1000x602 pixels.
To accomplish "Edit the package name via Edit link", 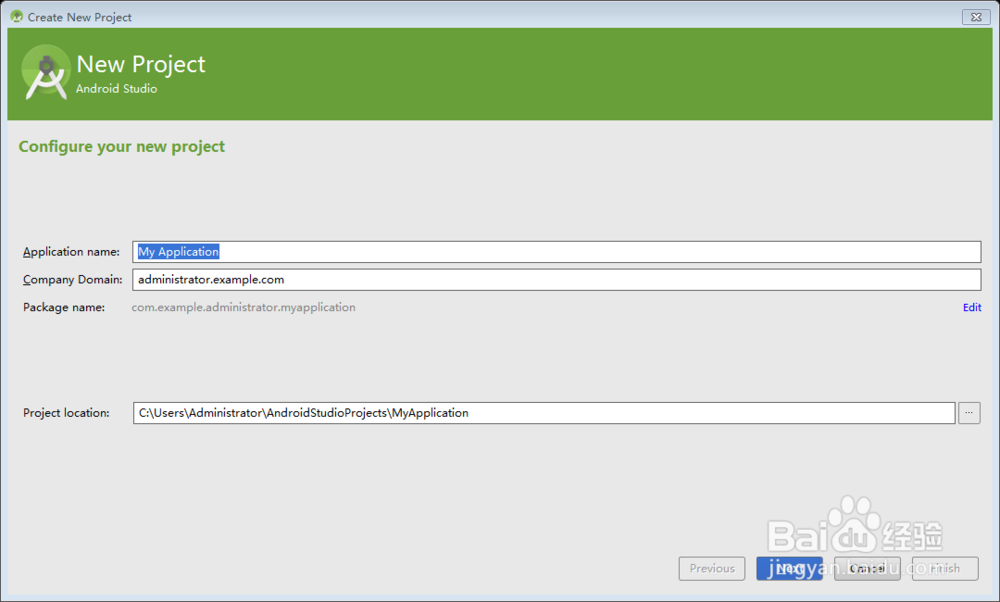I will point(972,307).
